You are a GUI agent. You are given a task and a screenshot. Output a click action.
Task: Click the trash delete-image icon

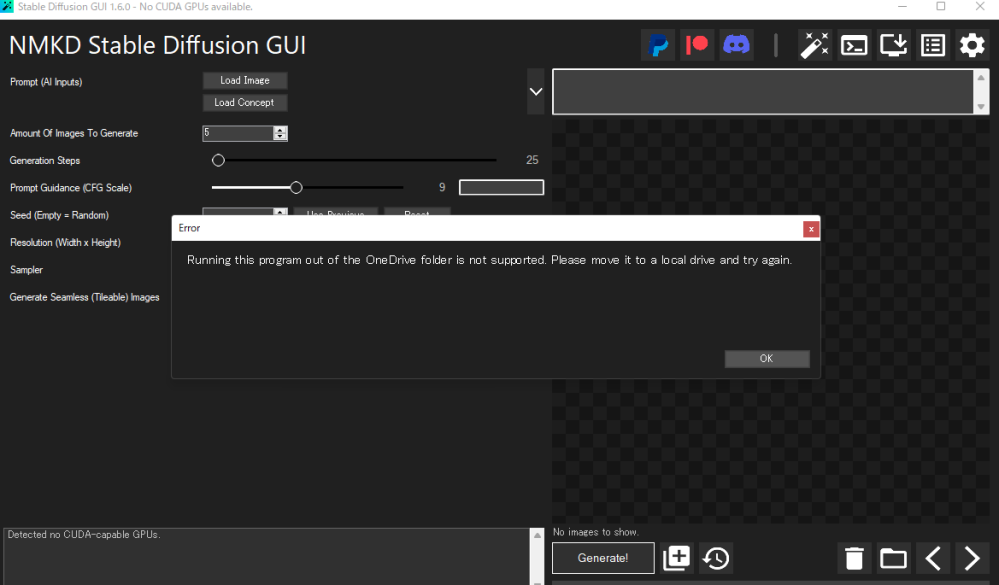(x=854, y=558)
